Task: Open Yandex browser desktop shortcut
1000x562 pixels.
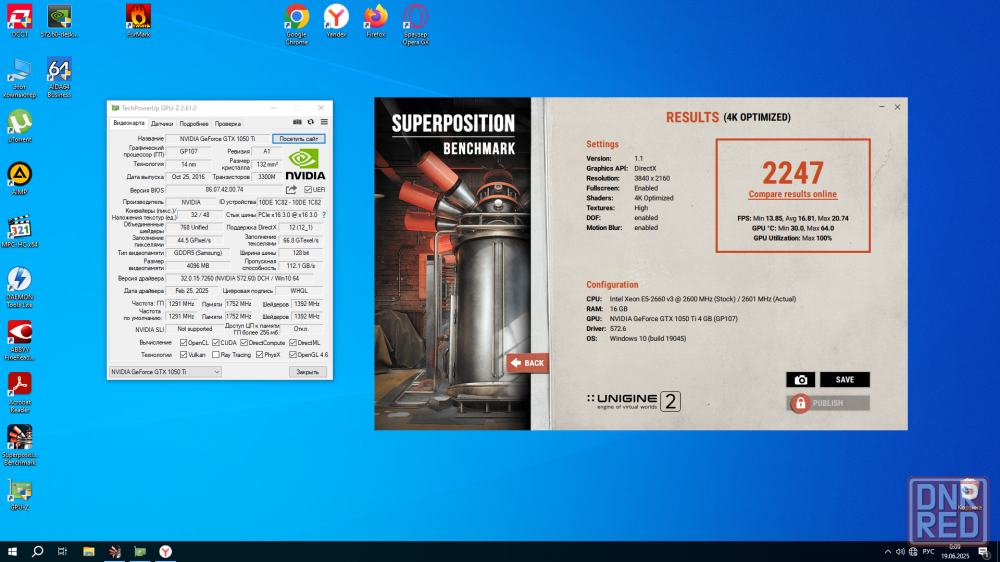Action: [x=336, y=21]
